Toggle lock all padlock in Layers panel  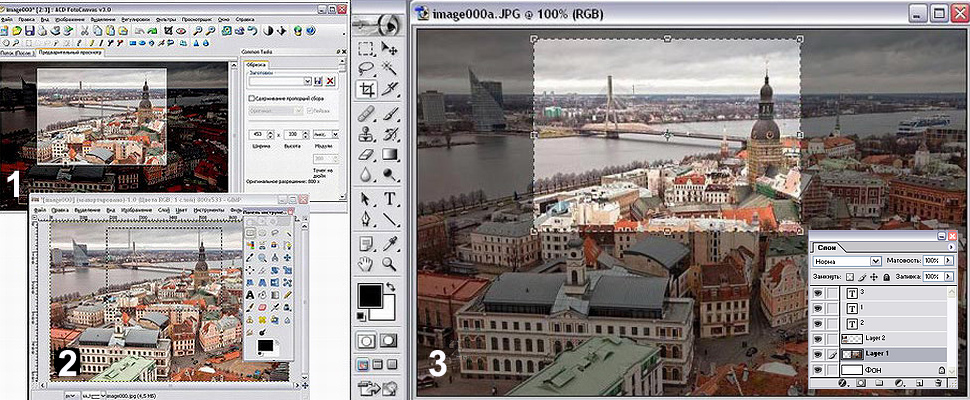(x=886, y=277)
